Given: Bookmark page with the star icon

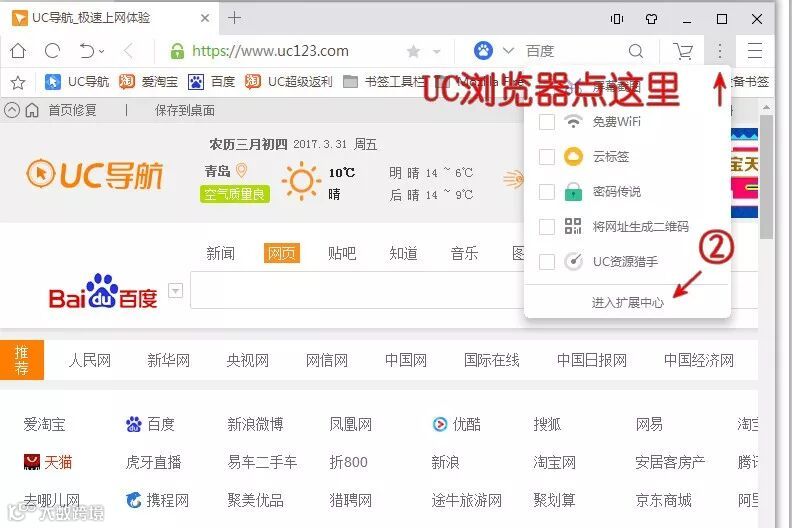Looking at the screenshot, I should point(413,51).
